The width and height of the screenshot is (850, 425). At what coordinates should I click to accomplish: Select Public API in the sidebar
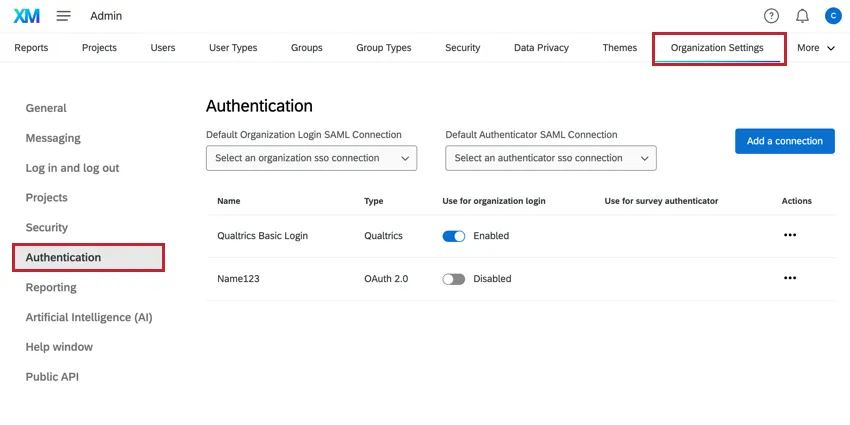pos(52,377)
